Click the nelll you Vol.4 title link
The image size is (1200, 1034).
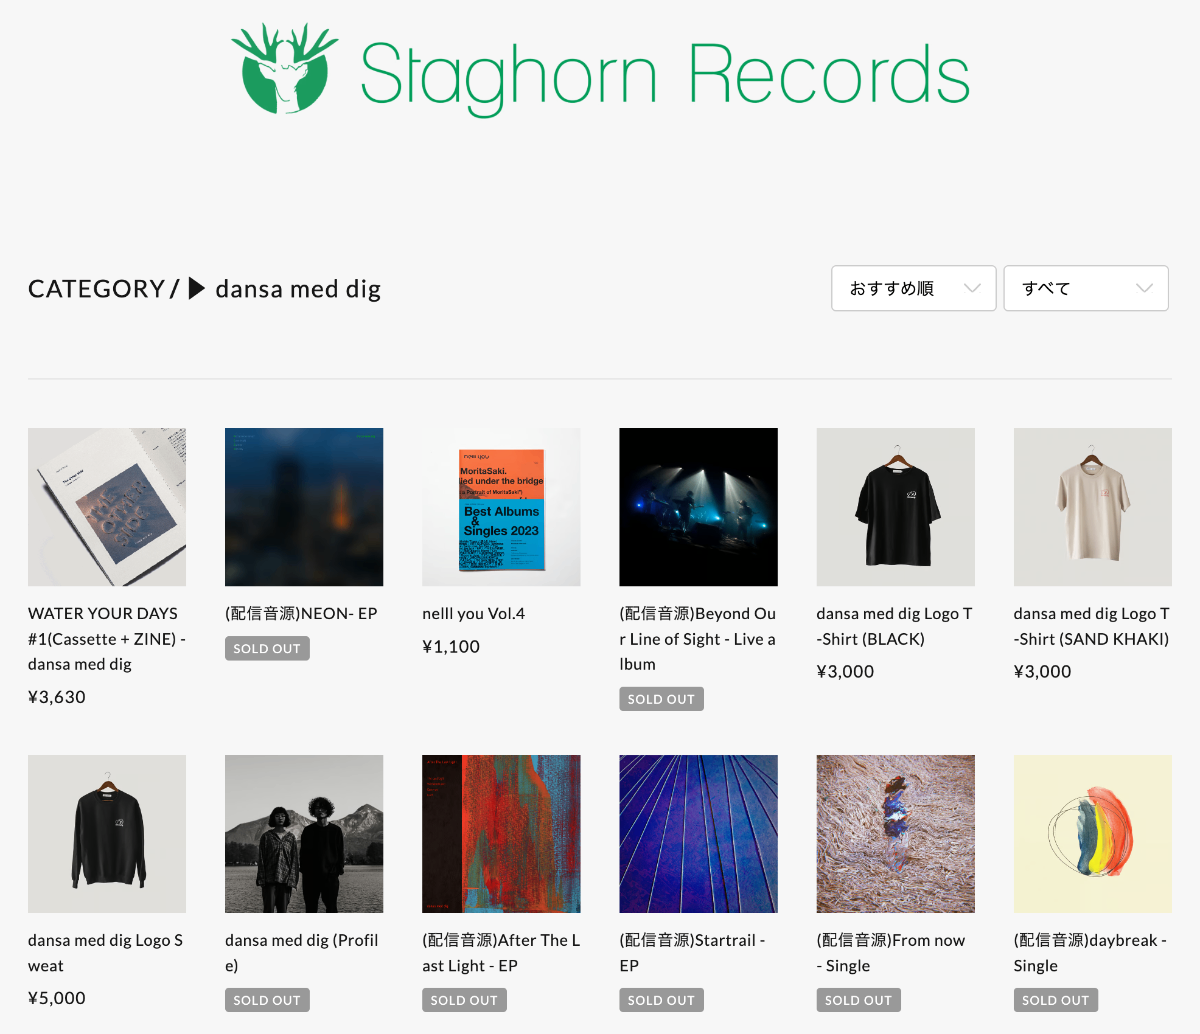pyautogui.click(x=473, y=613)
